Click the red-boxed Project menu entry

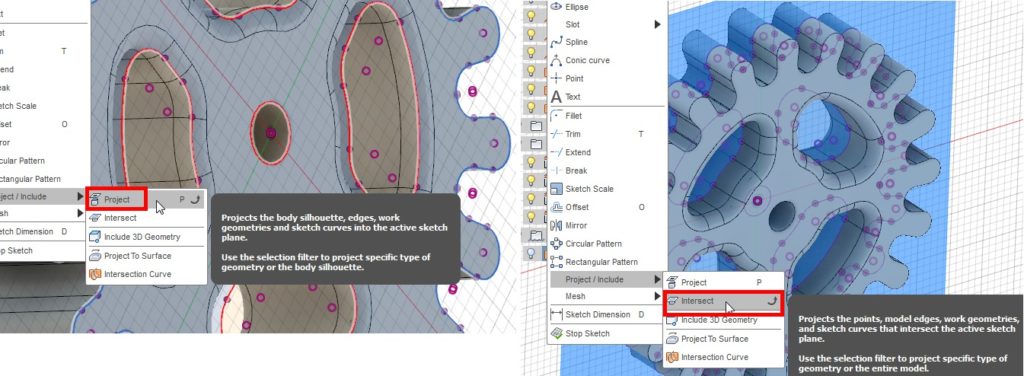(117, 199)
